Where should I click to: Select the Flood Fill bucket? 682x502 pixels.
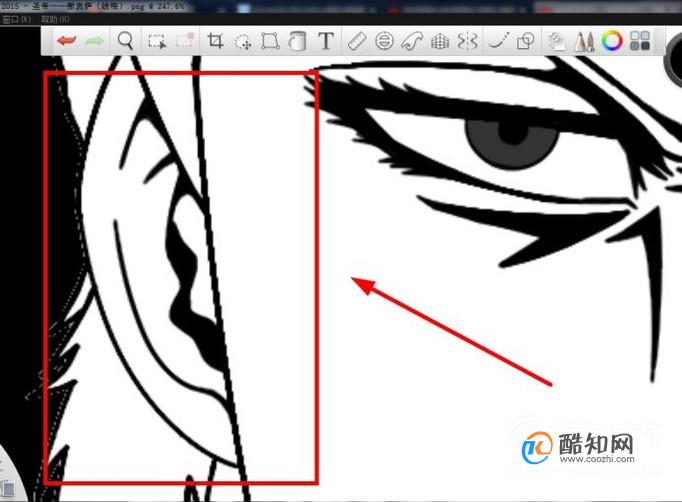coord(298,41)
